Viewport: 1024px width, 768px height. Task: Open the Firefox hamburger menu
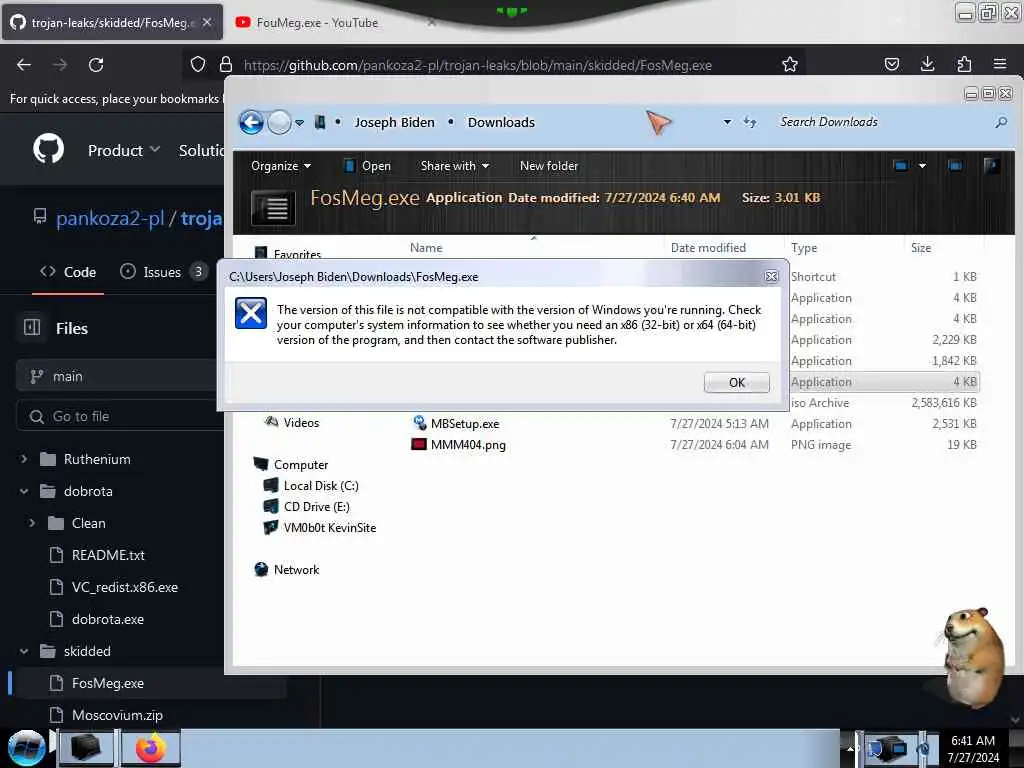coord(1000,64)
